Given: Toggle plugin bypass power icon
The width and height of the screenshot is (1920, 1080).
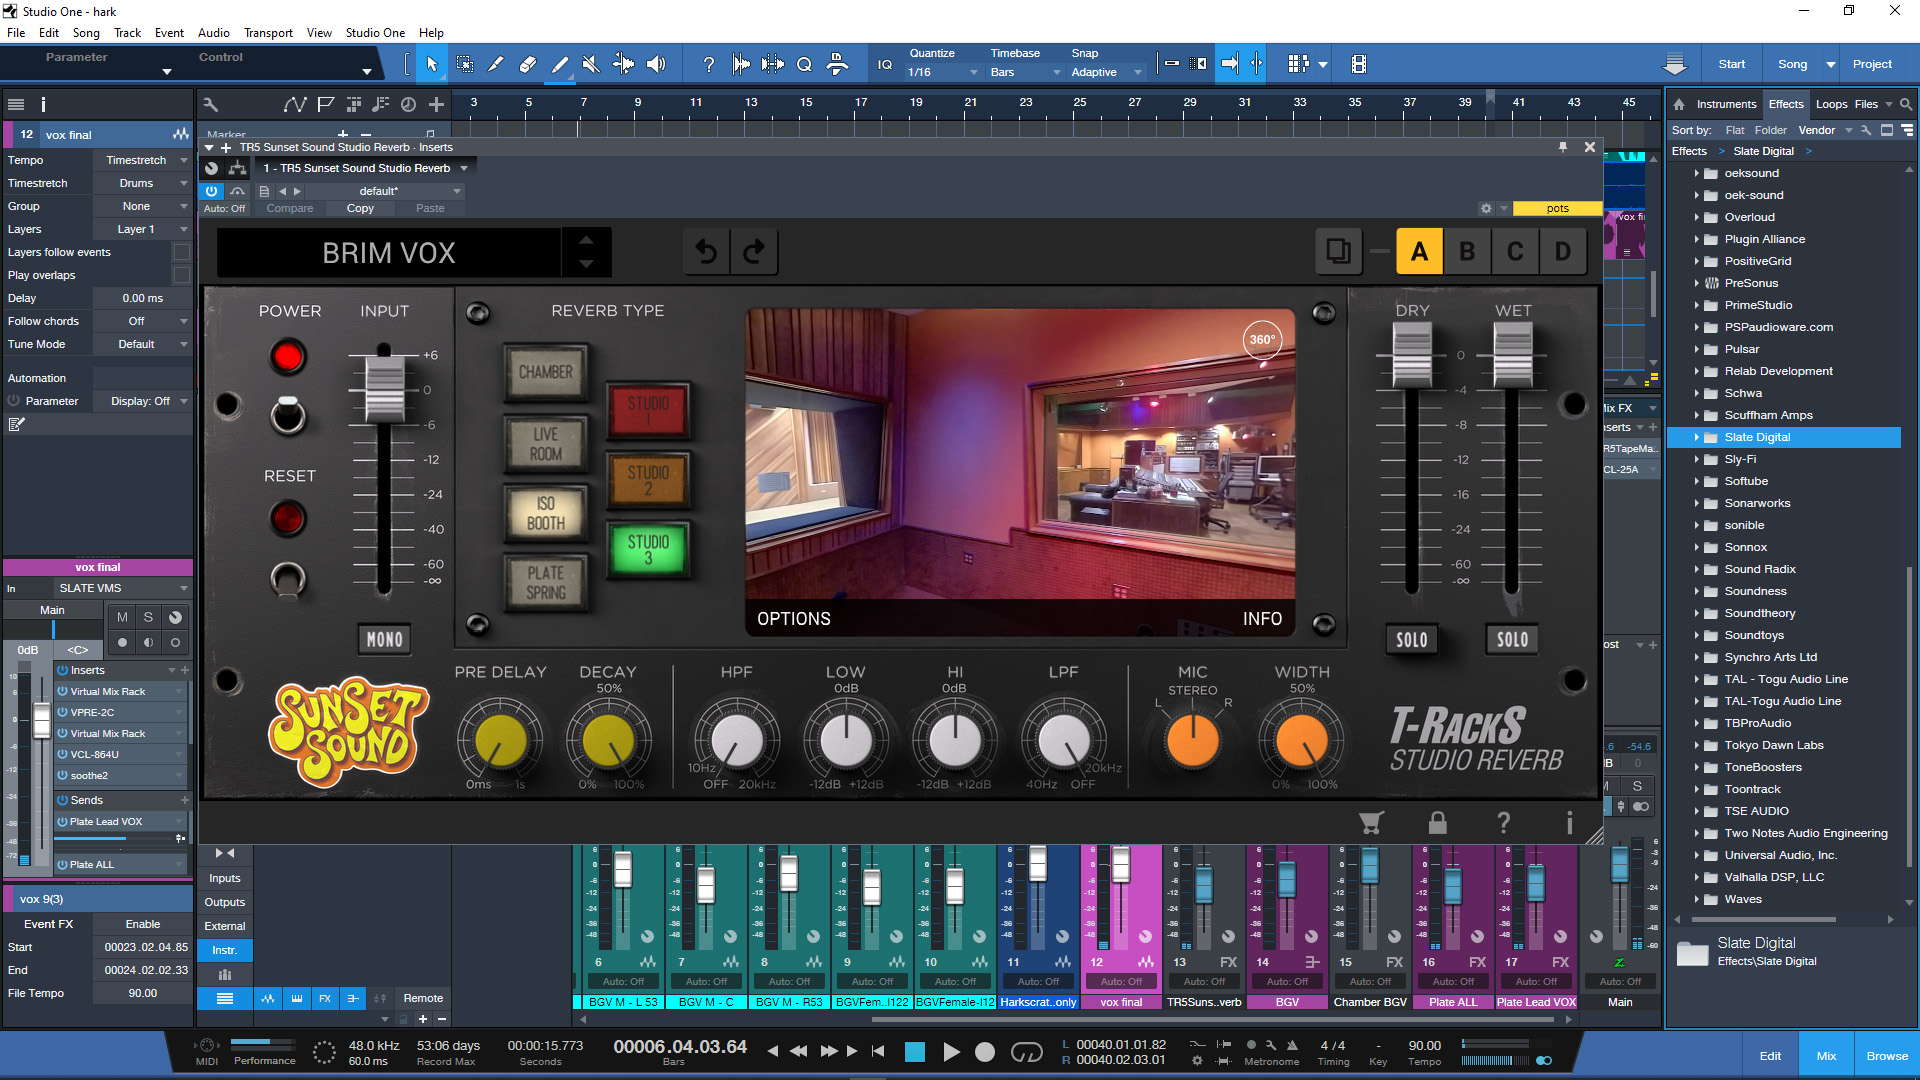Looking at the screenshot, I should (x=211, y=191).
